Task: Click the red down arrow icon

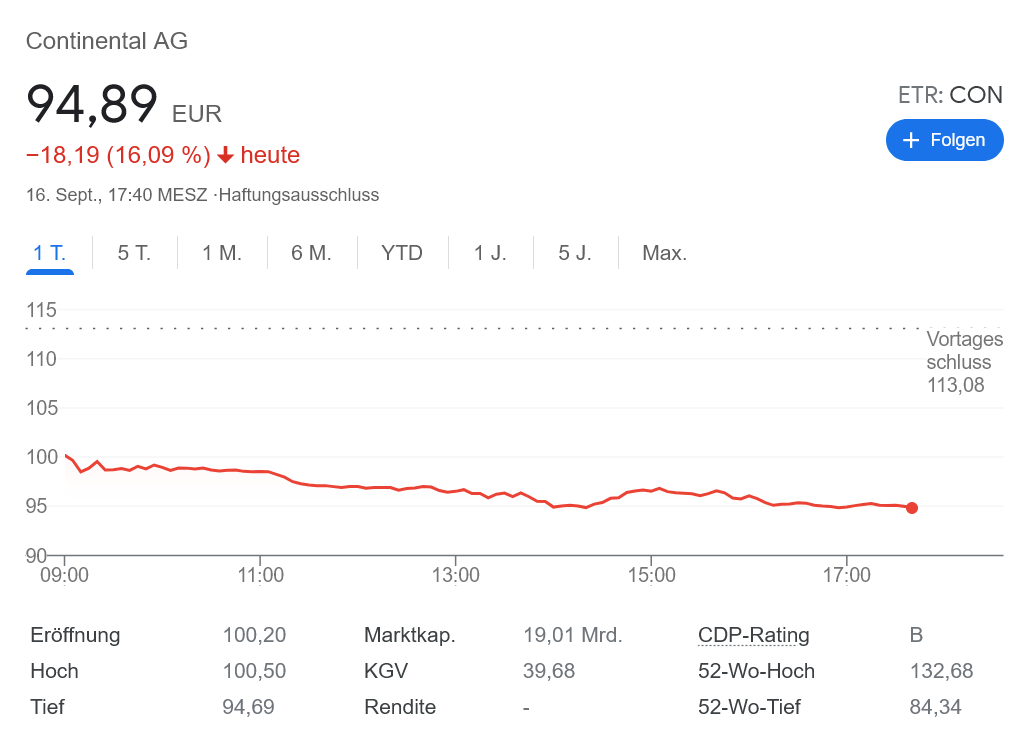Action: click(x=225, y=155)
